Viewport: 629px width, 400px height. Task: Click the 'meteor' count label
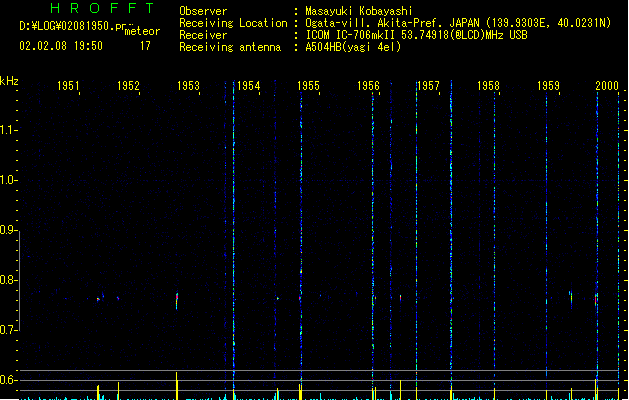point(142,31)
